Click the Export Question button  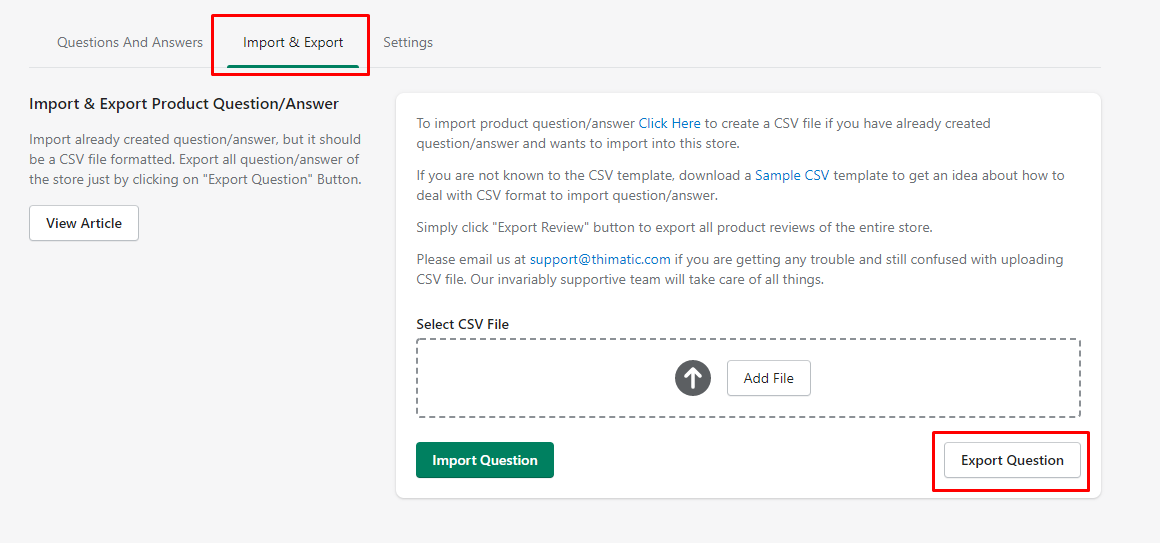1012,460
